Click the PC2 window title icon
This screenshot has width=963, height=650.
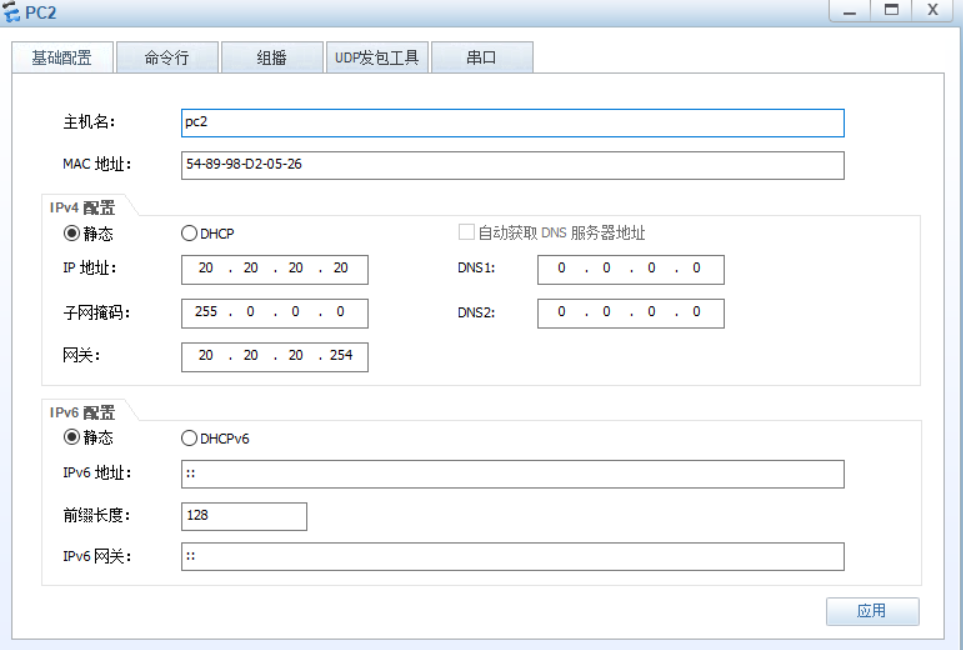pos(11,12)
